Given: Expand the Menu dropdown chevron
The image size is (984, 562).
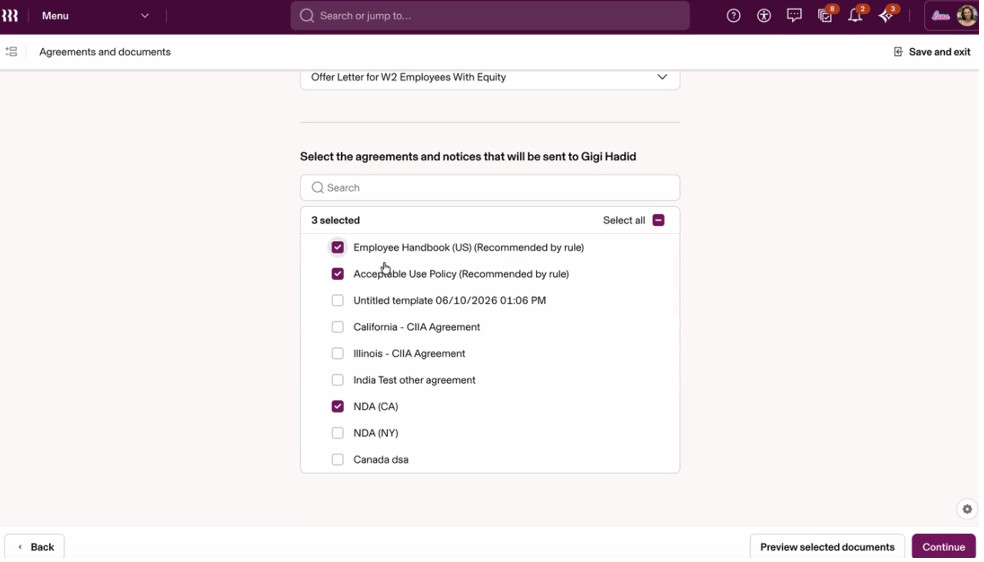Looking at the screenshot, I should click(x=145, y=16).
